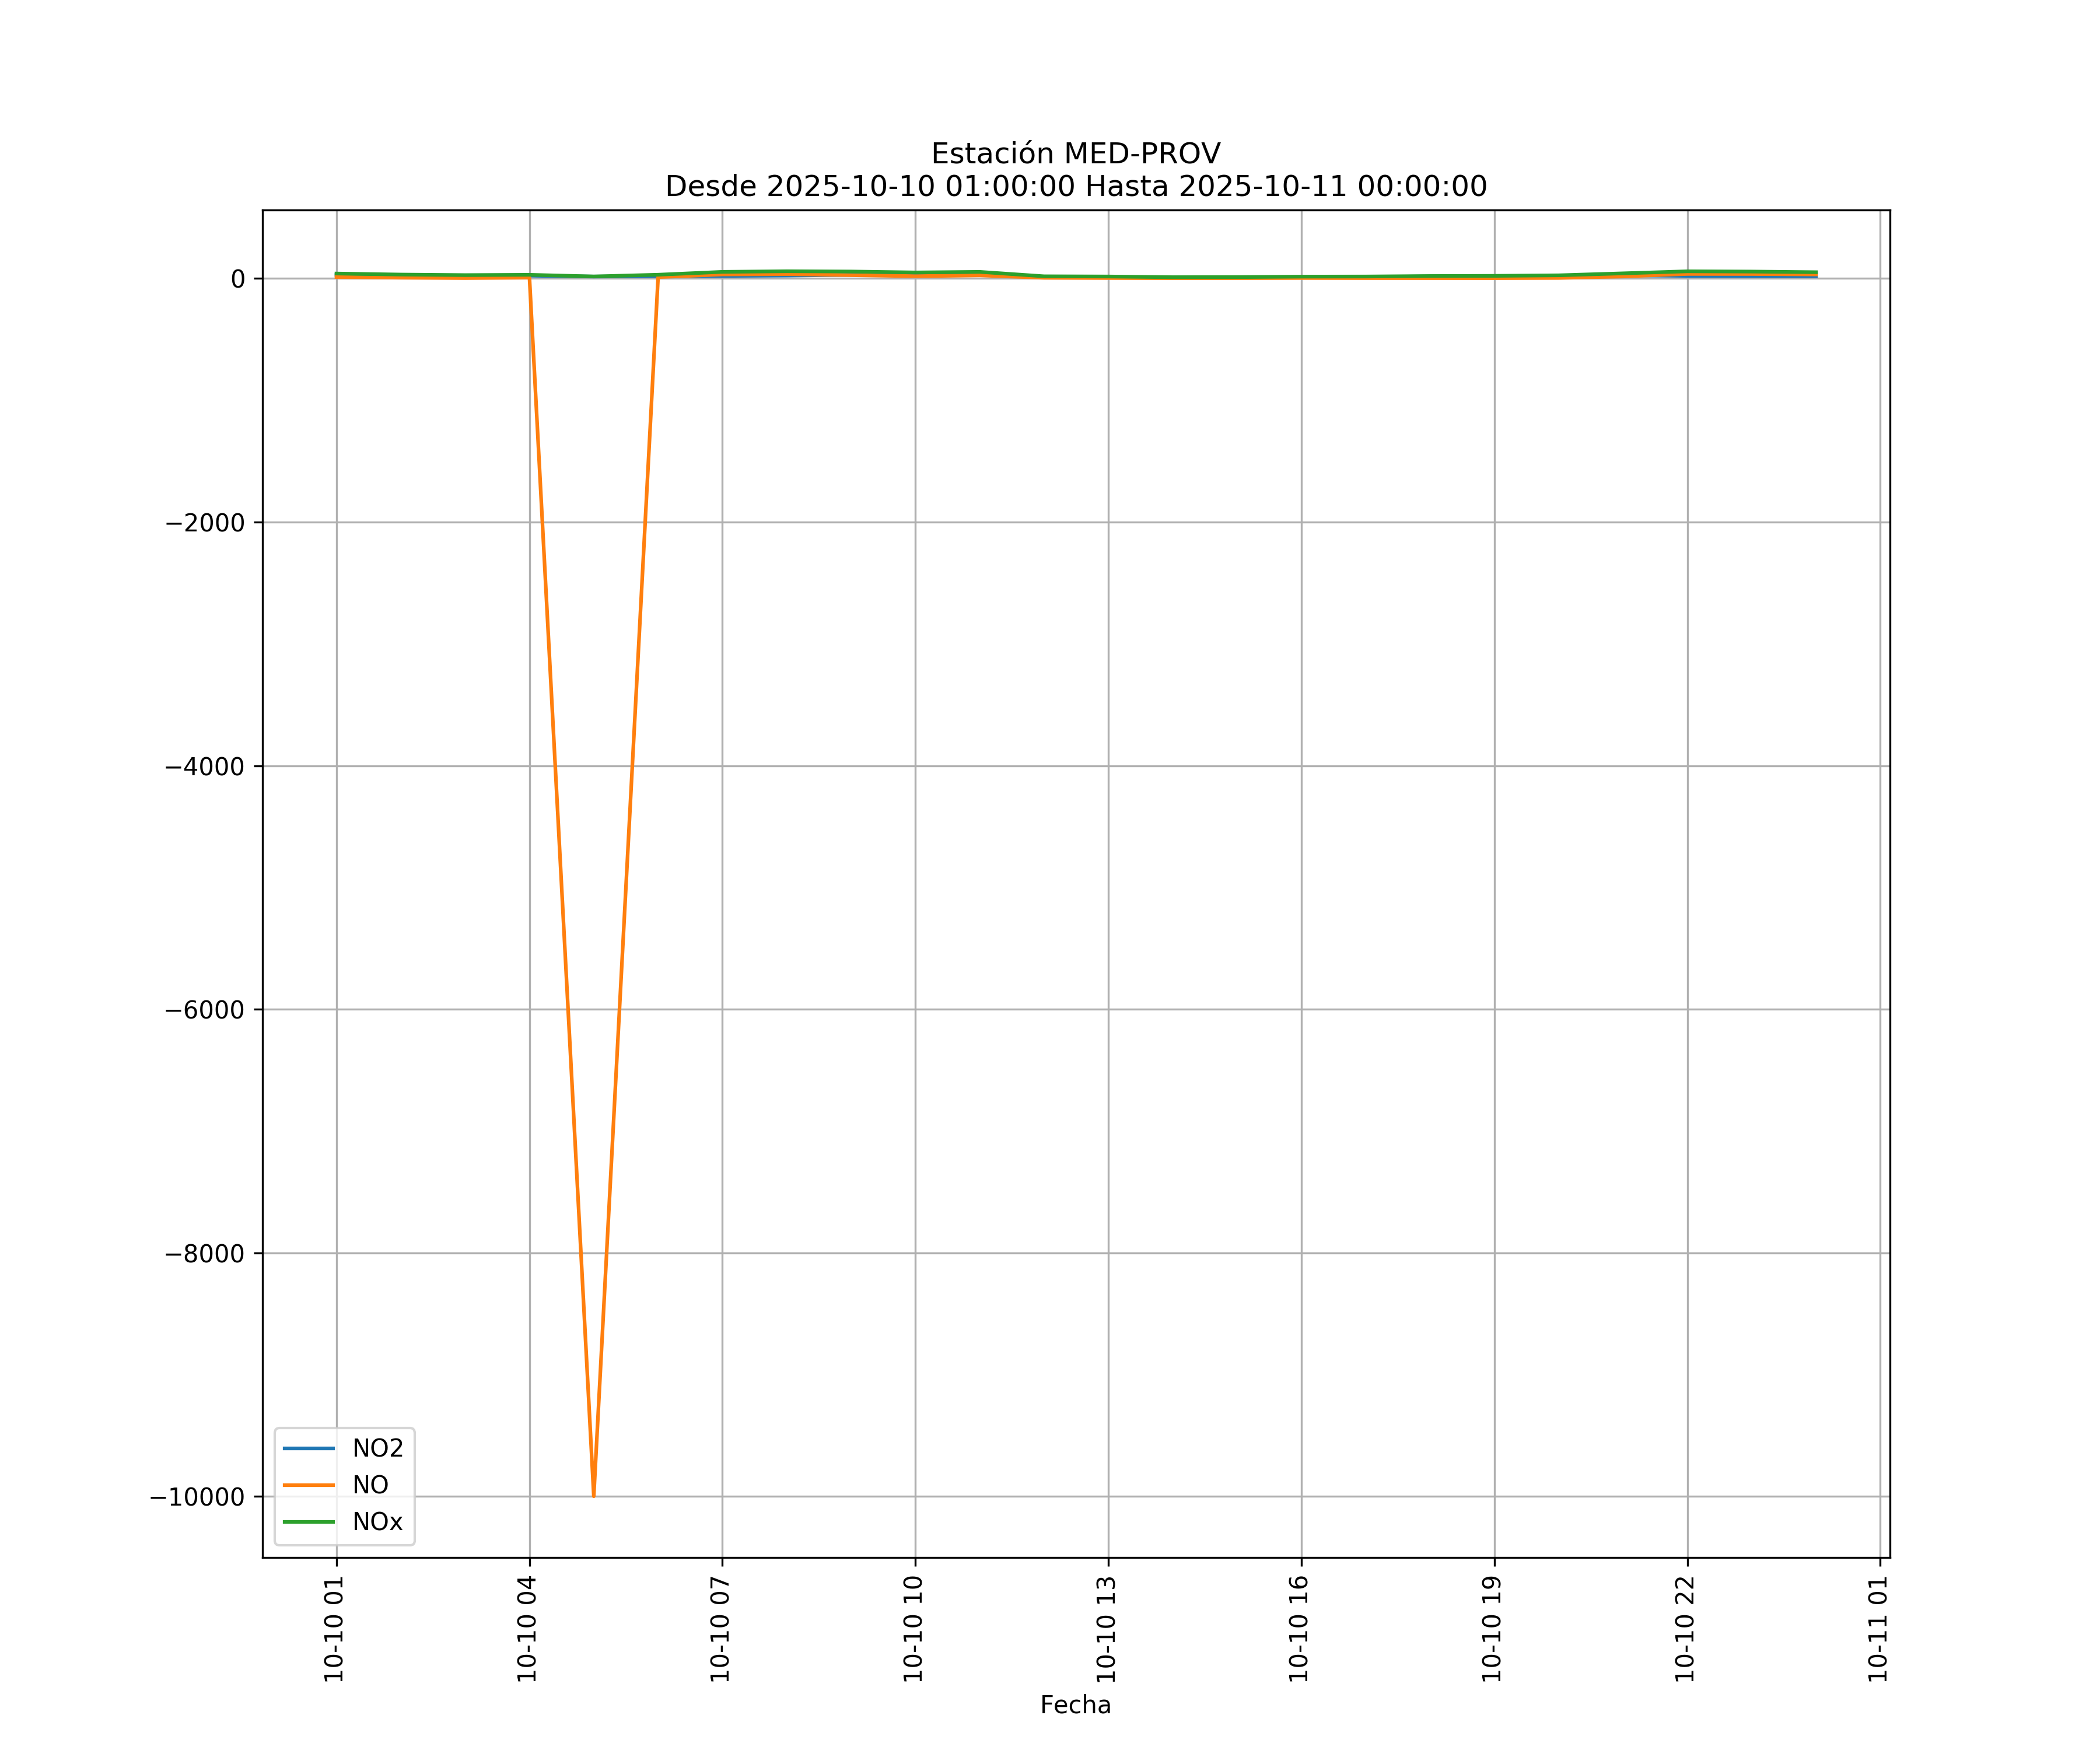Click the NOx green legend line swatch
The height and width of the screenshot is (1750, 2100).
309,1522
